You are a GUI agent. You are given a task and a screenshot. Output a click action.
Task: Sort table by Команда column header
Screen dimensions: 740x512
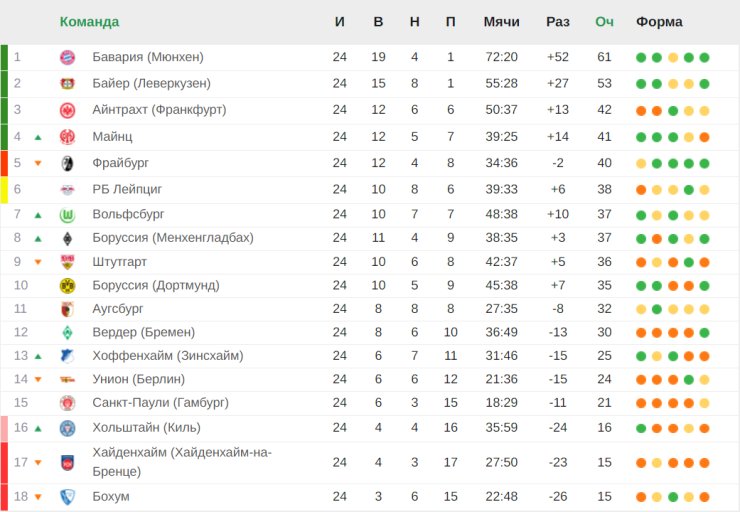click(89, 22)
